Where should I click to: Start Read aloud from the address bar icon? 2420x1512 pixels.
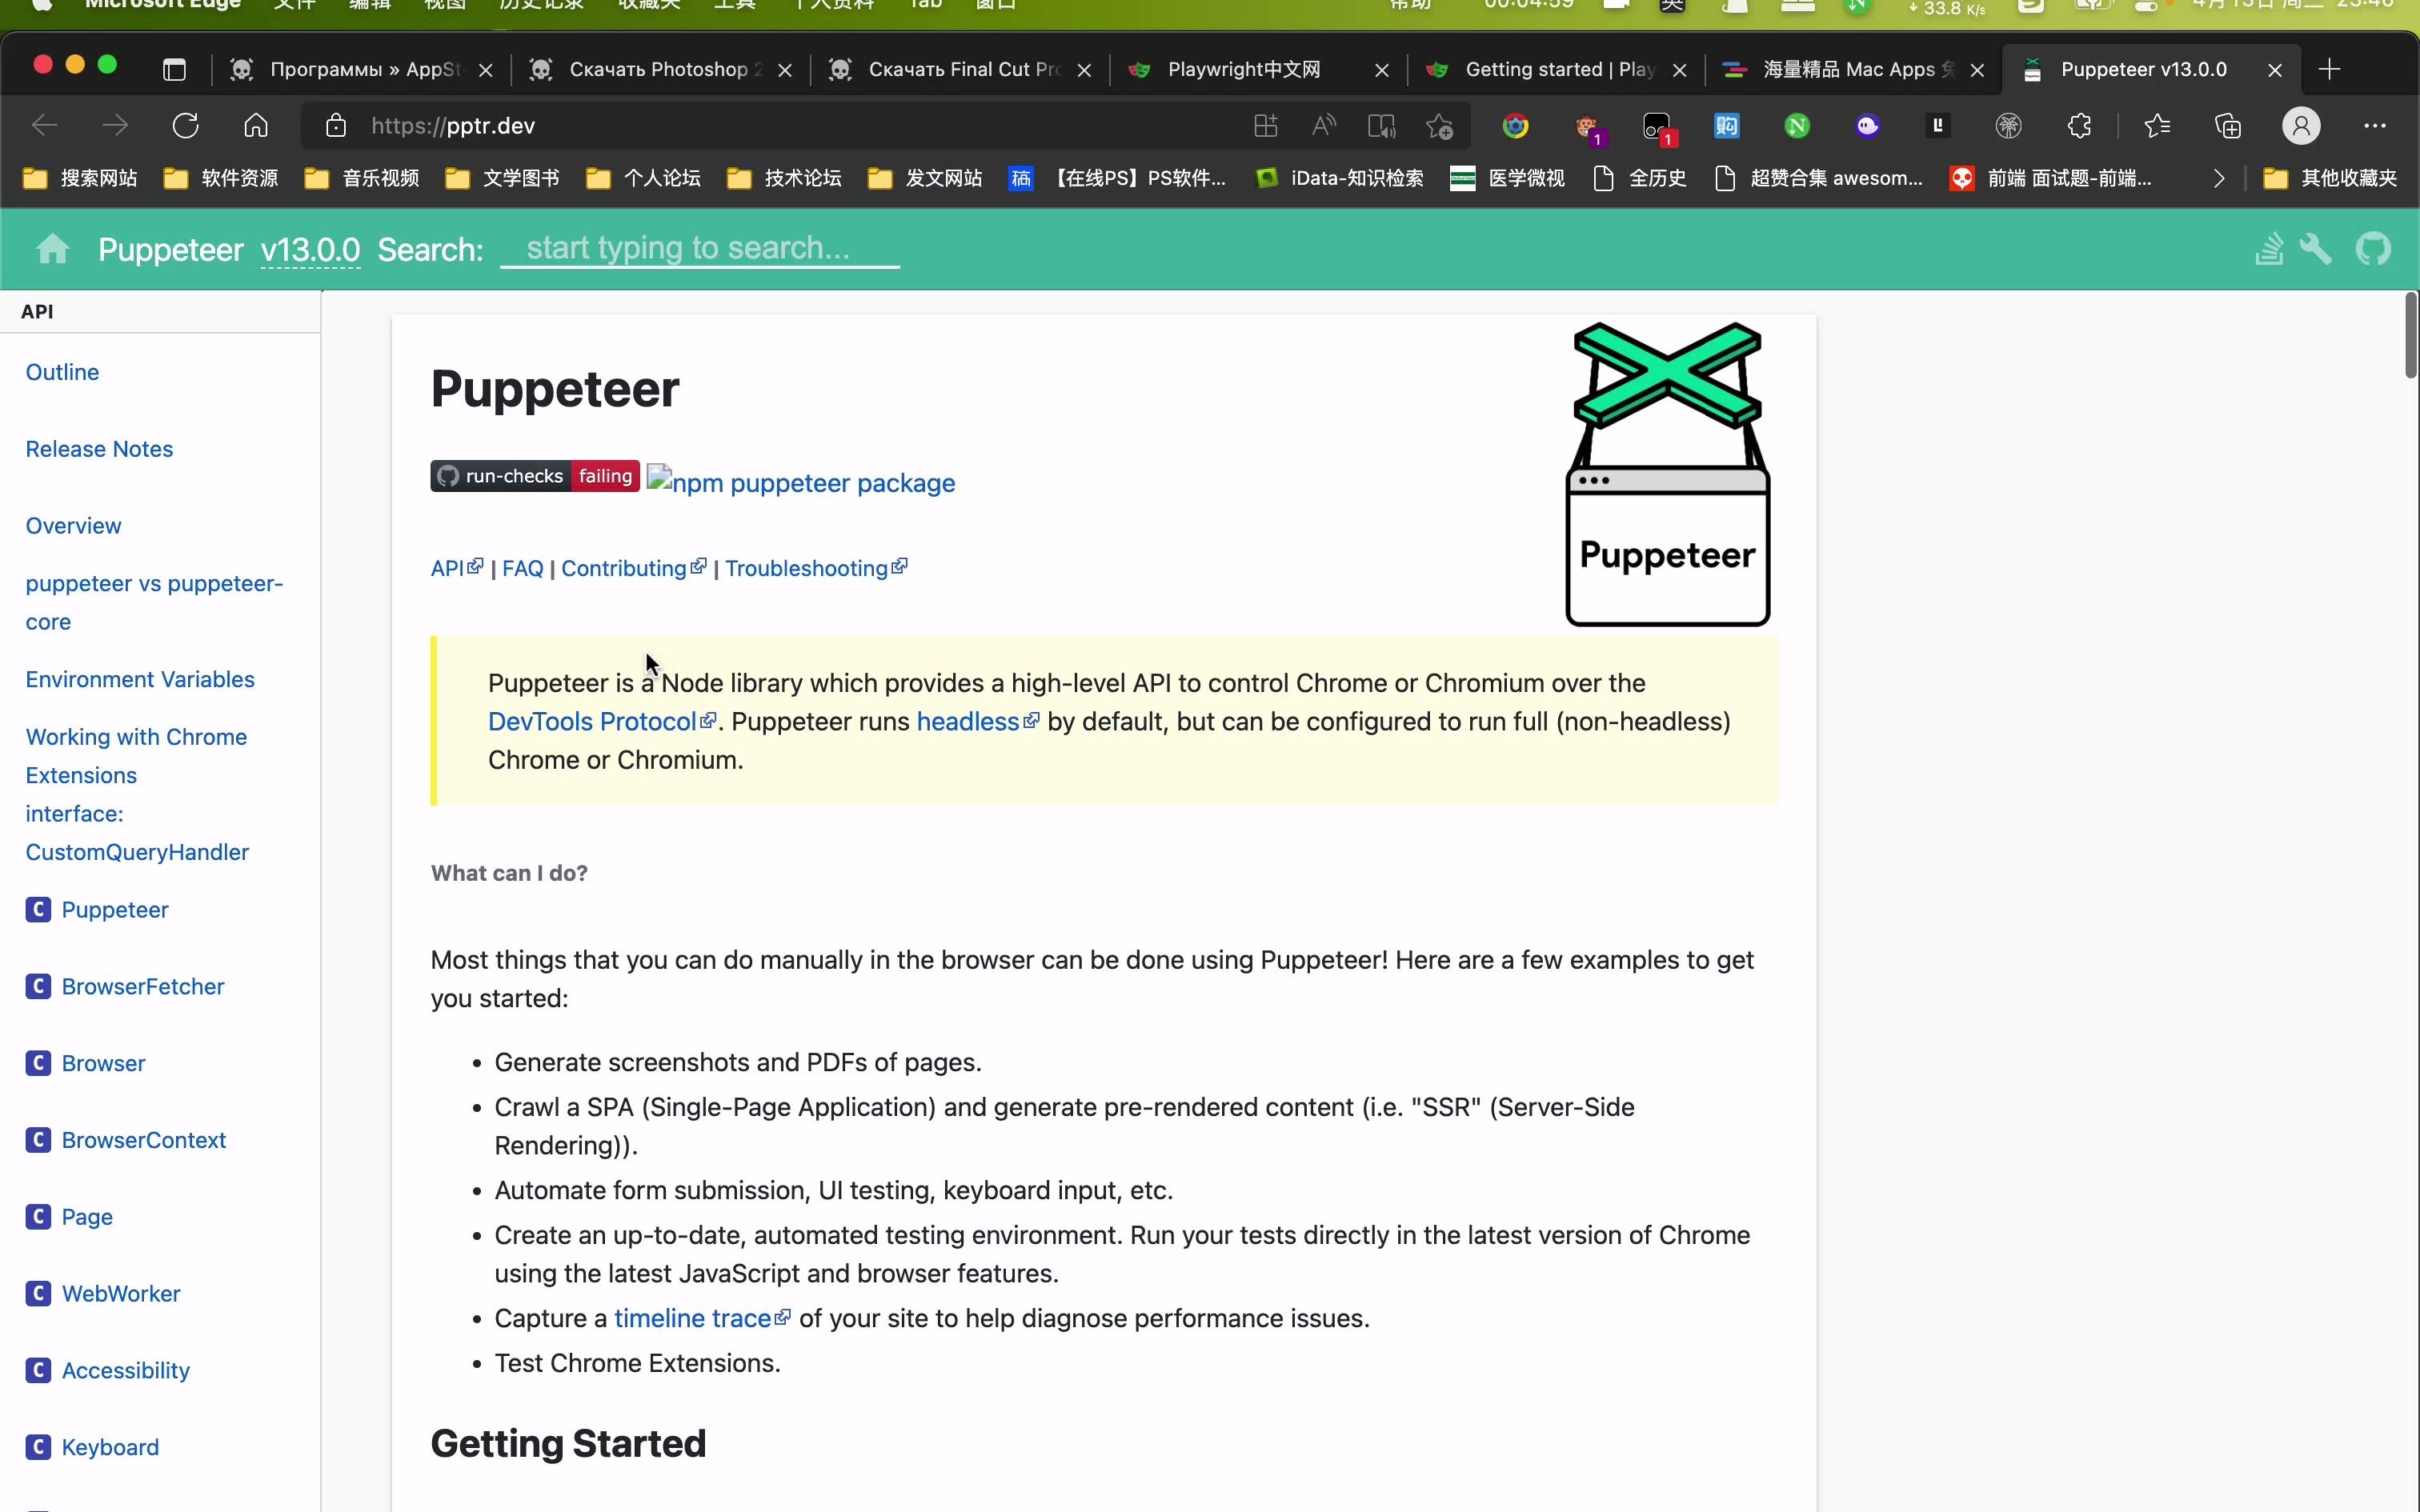1322,125
